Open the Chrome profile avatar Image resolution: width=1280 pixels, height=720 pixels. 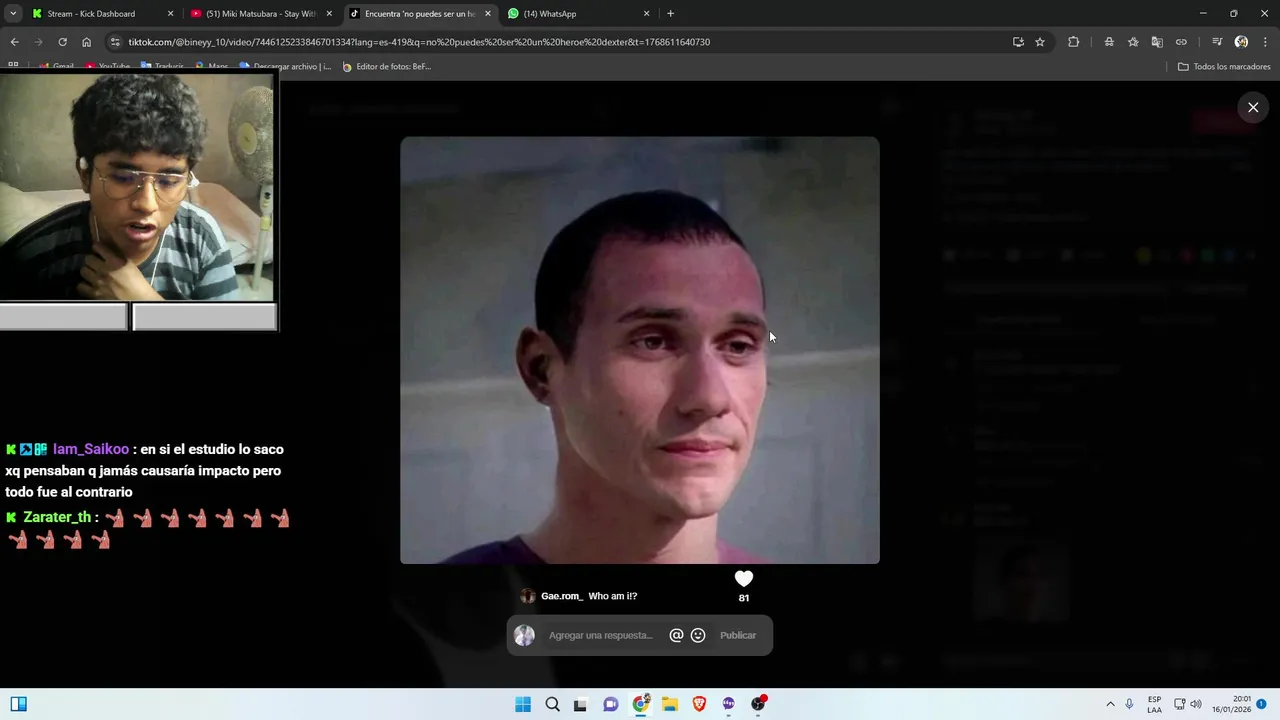click(x=1241, y=42)
